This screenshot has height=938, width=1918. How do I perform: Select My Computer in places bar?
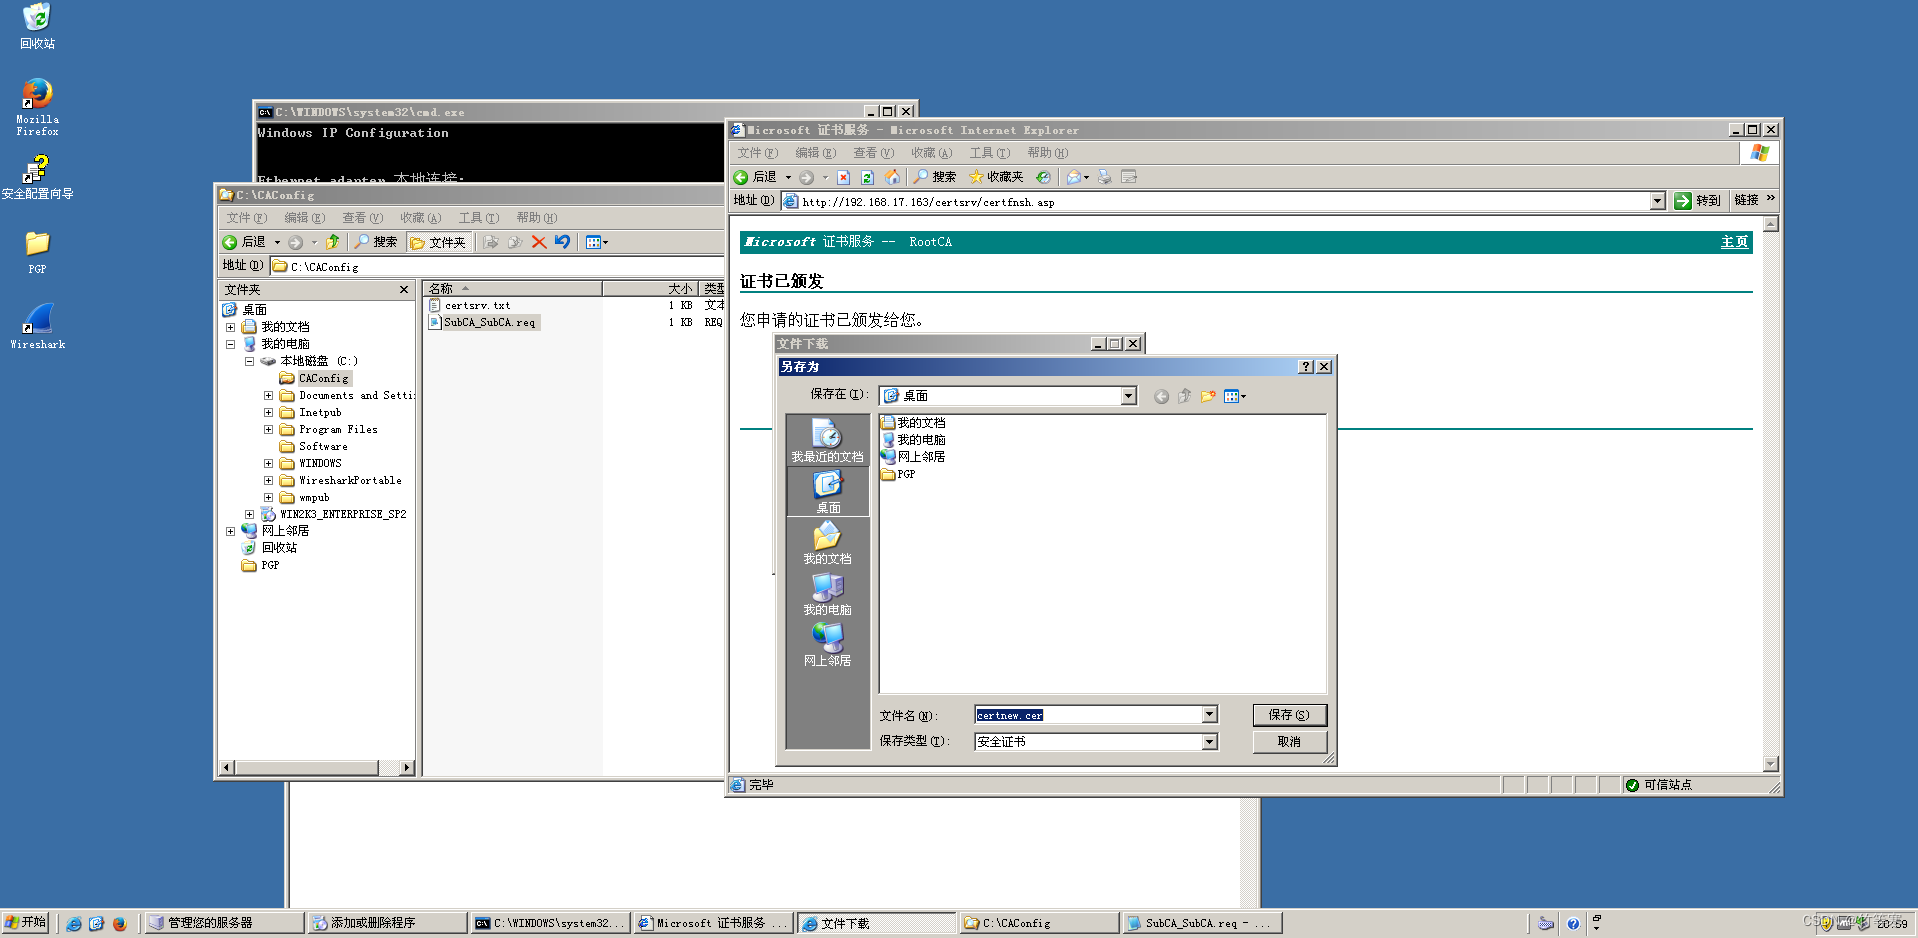coord(827,593)
